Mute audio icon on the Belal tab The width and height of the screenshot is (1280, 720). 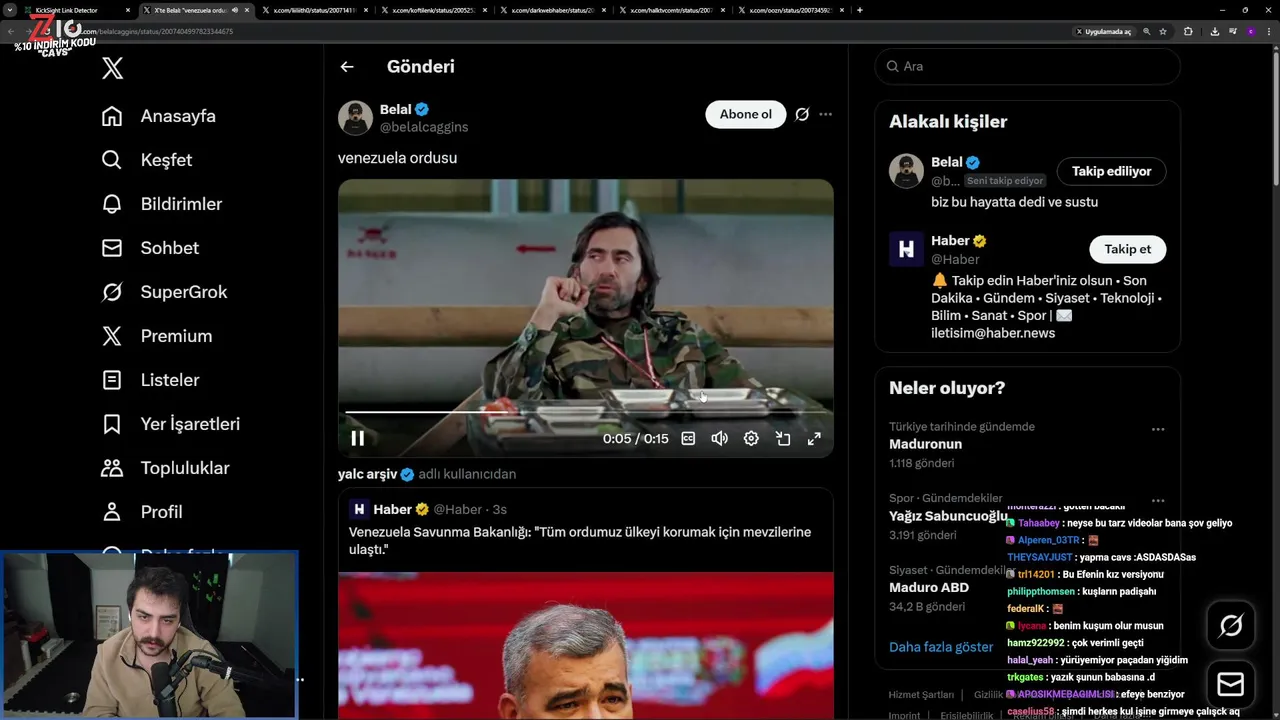click(236, 10)
